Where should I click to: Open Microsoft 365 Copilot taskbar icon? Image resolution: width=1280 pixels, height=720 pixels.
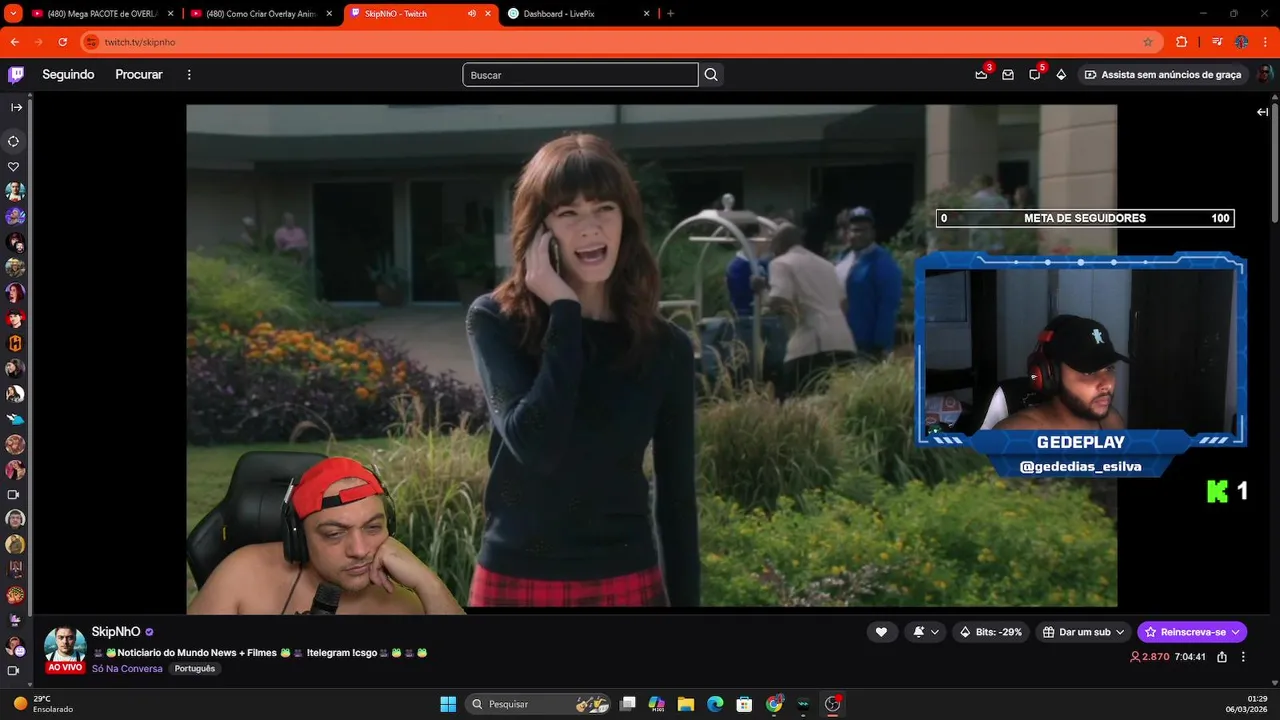click(657, 704)
